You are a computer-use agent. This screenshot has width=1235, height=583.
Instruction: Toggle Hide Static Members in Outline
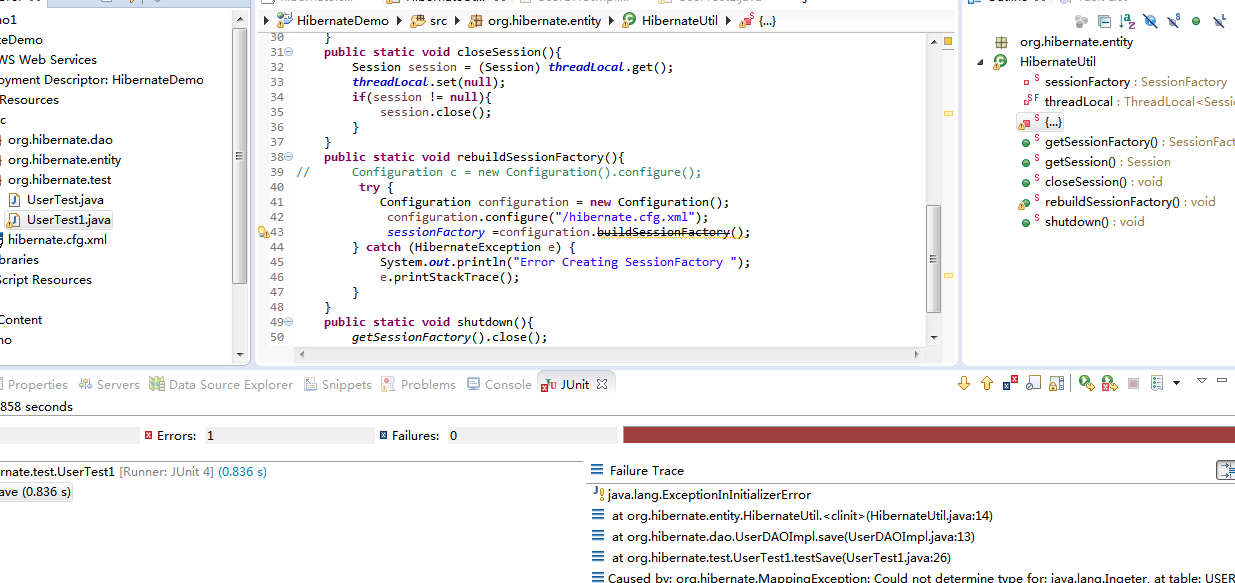[1173, 21]
